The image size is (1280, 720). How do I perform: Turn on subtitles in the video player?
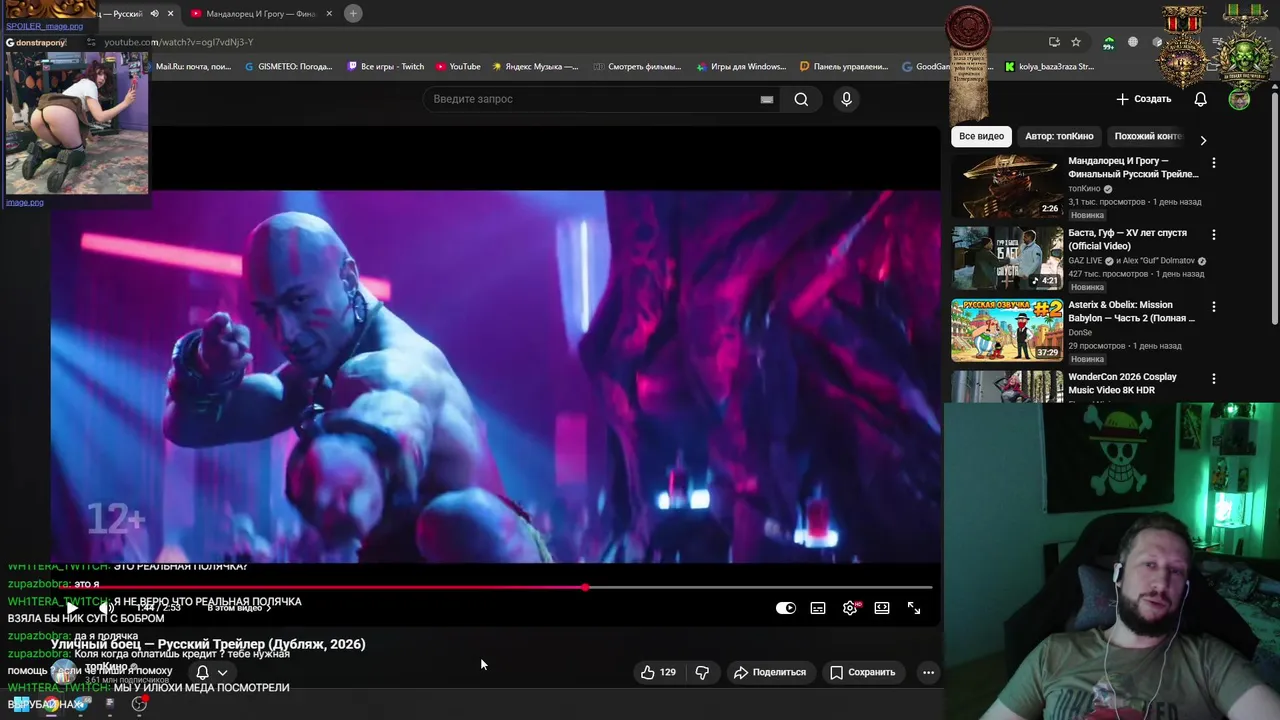(818, 608)
